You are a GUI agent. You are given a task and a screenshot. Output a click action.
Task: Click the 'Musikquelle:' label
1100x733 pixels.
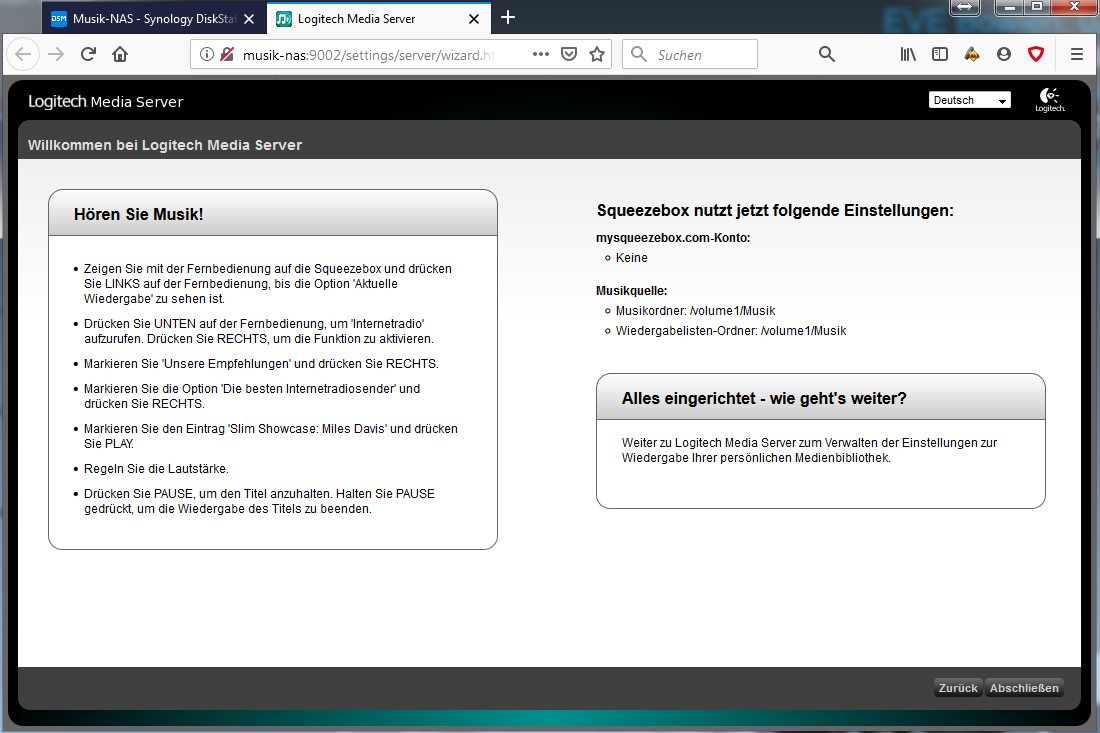631,291
